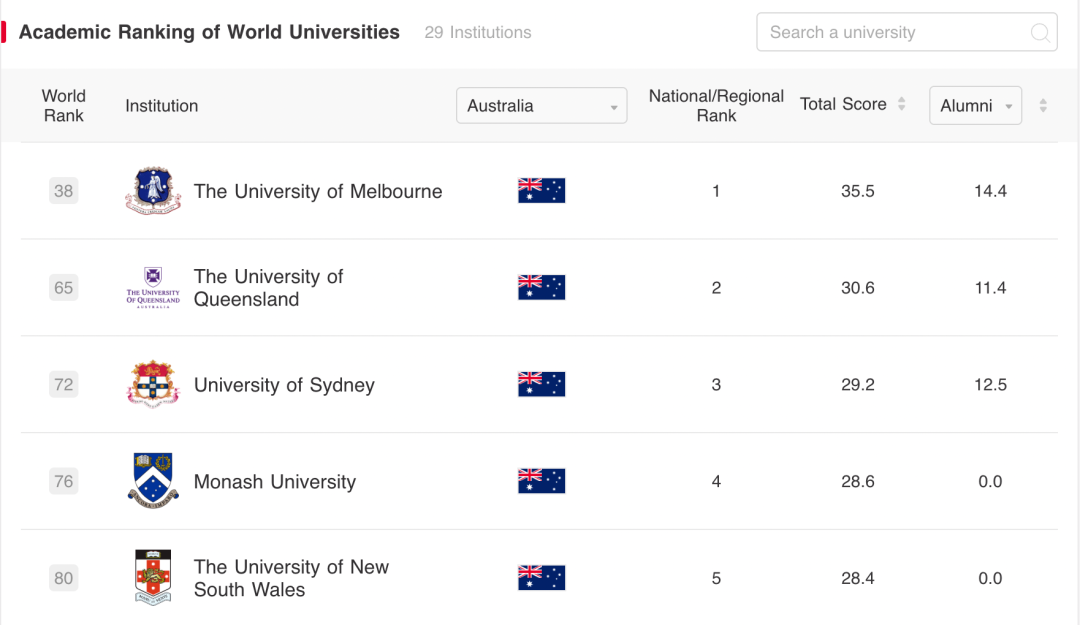The width and height of the screenshot is (1080, 625).
Task: Click the Australian flag in Melbourne row
Action: [x=541, y=191]
